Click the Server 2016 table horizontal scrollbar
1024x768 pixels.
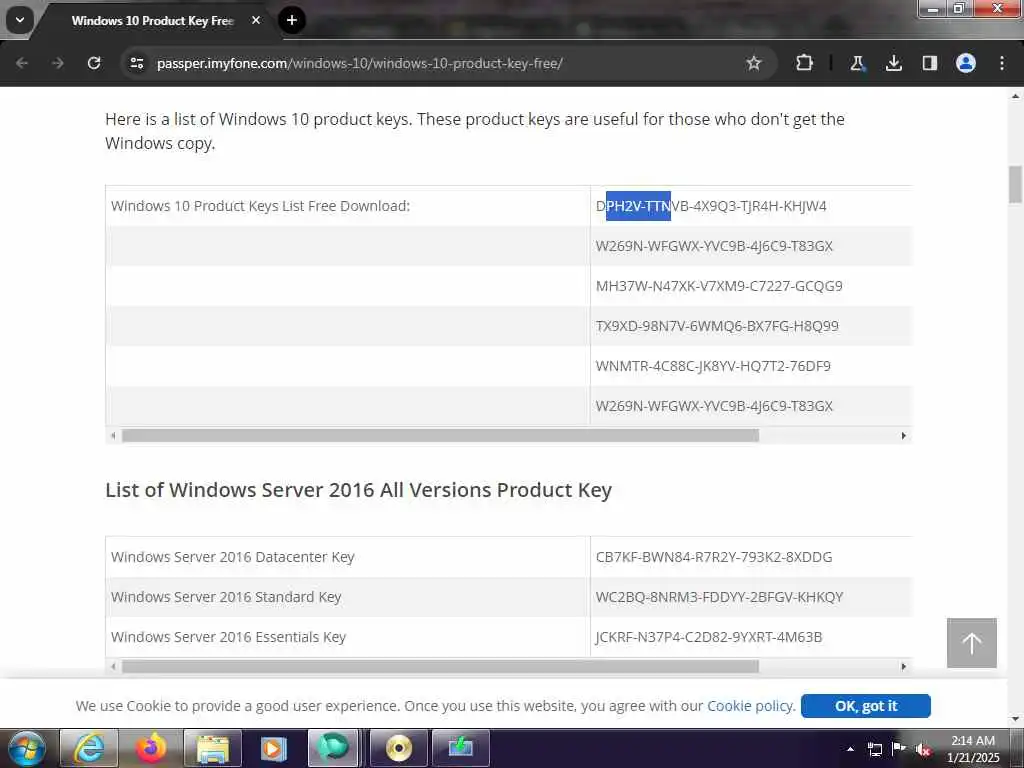[x=440, y=666]
